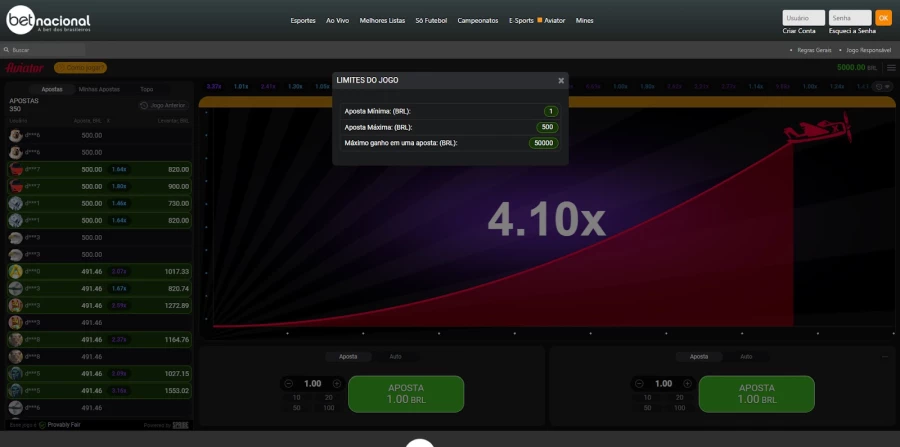Click the Bet Nacional logo
Image resolution: width=900 pixels, height=447 pixels.
pos(48,22)
